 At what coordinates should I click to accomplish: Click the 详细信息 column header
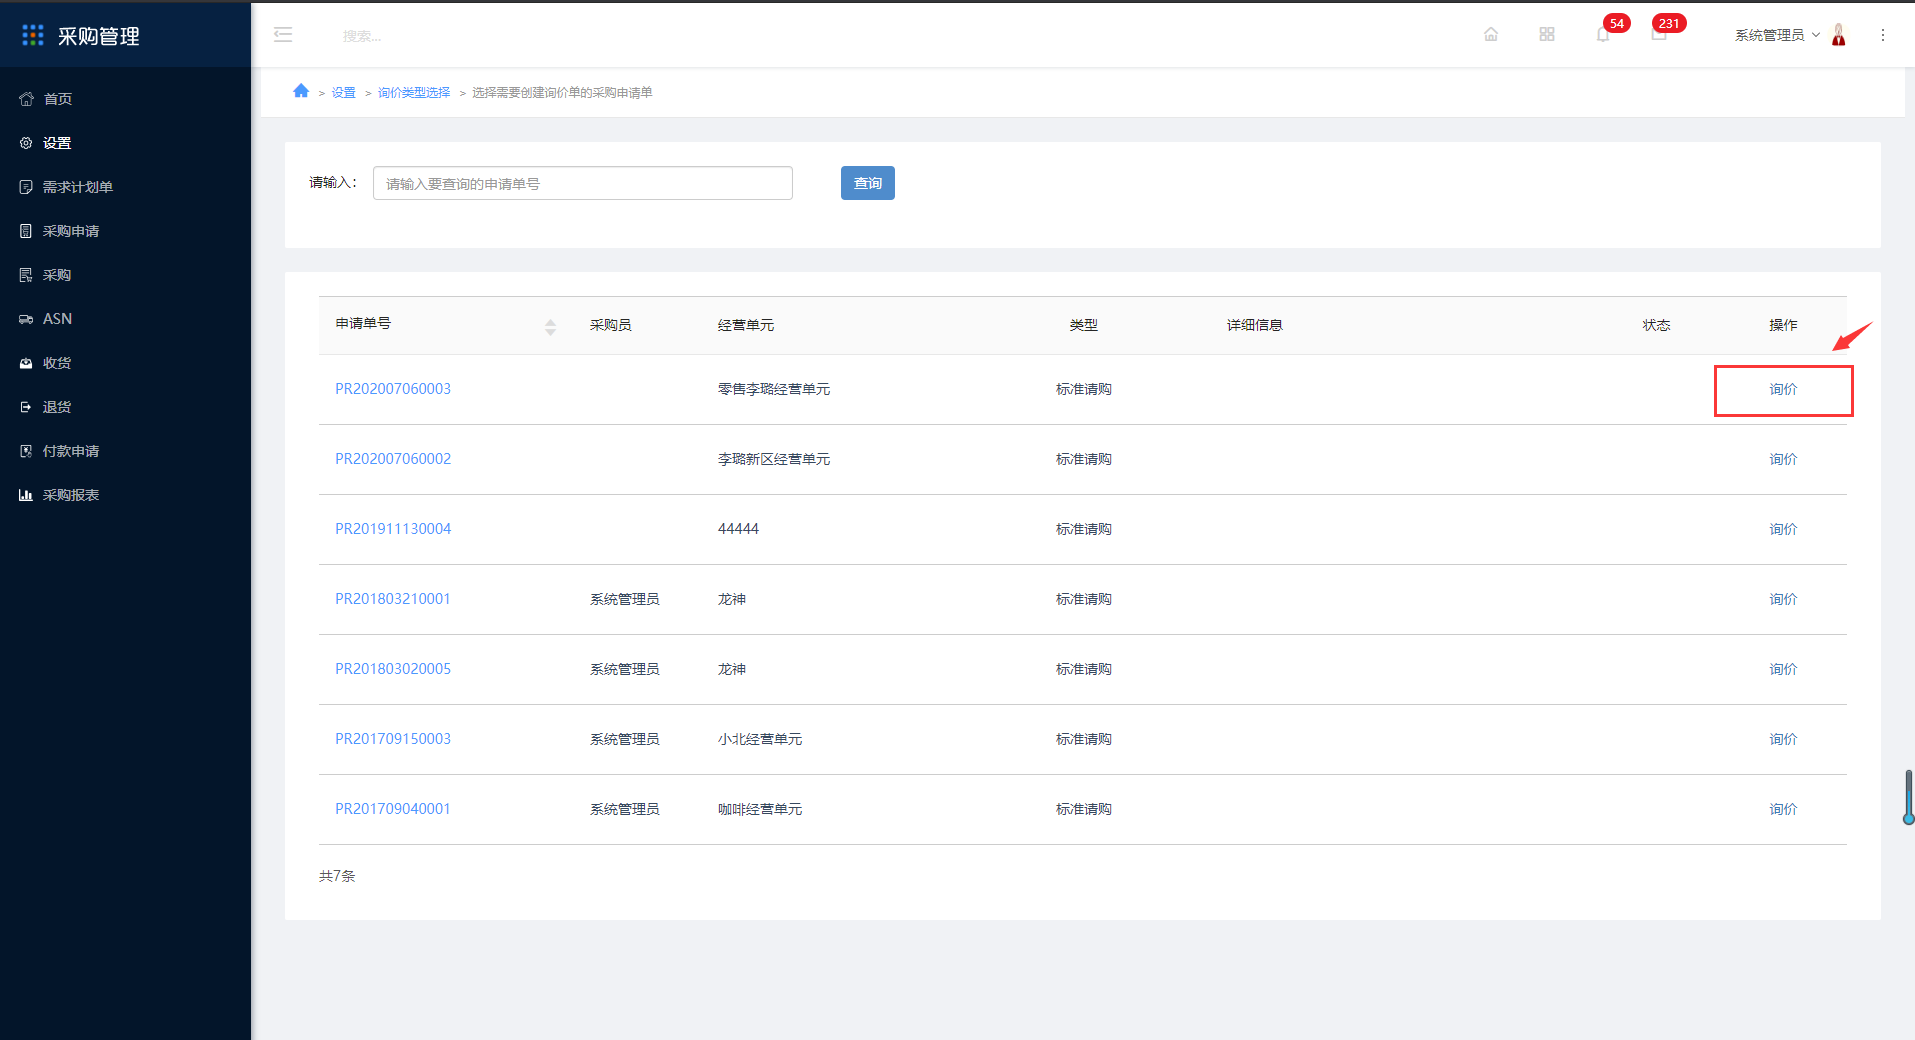tap(1255, 325)
